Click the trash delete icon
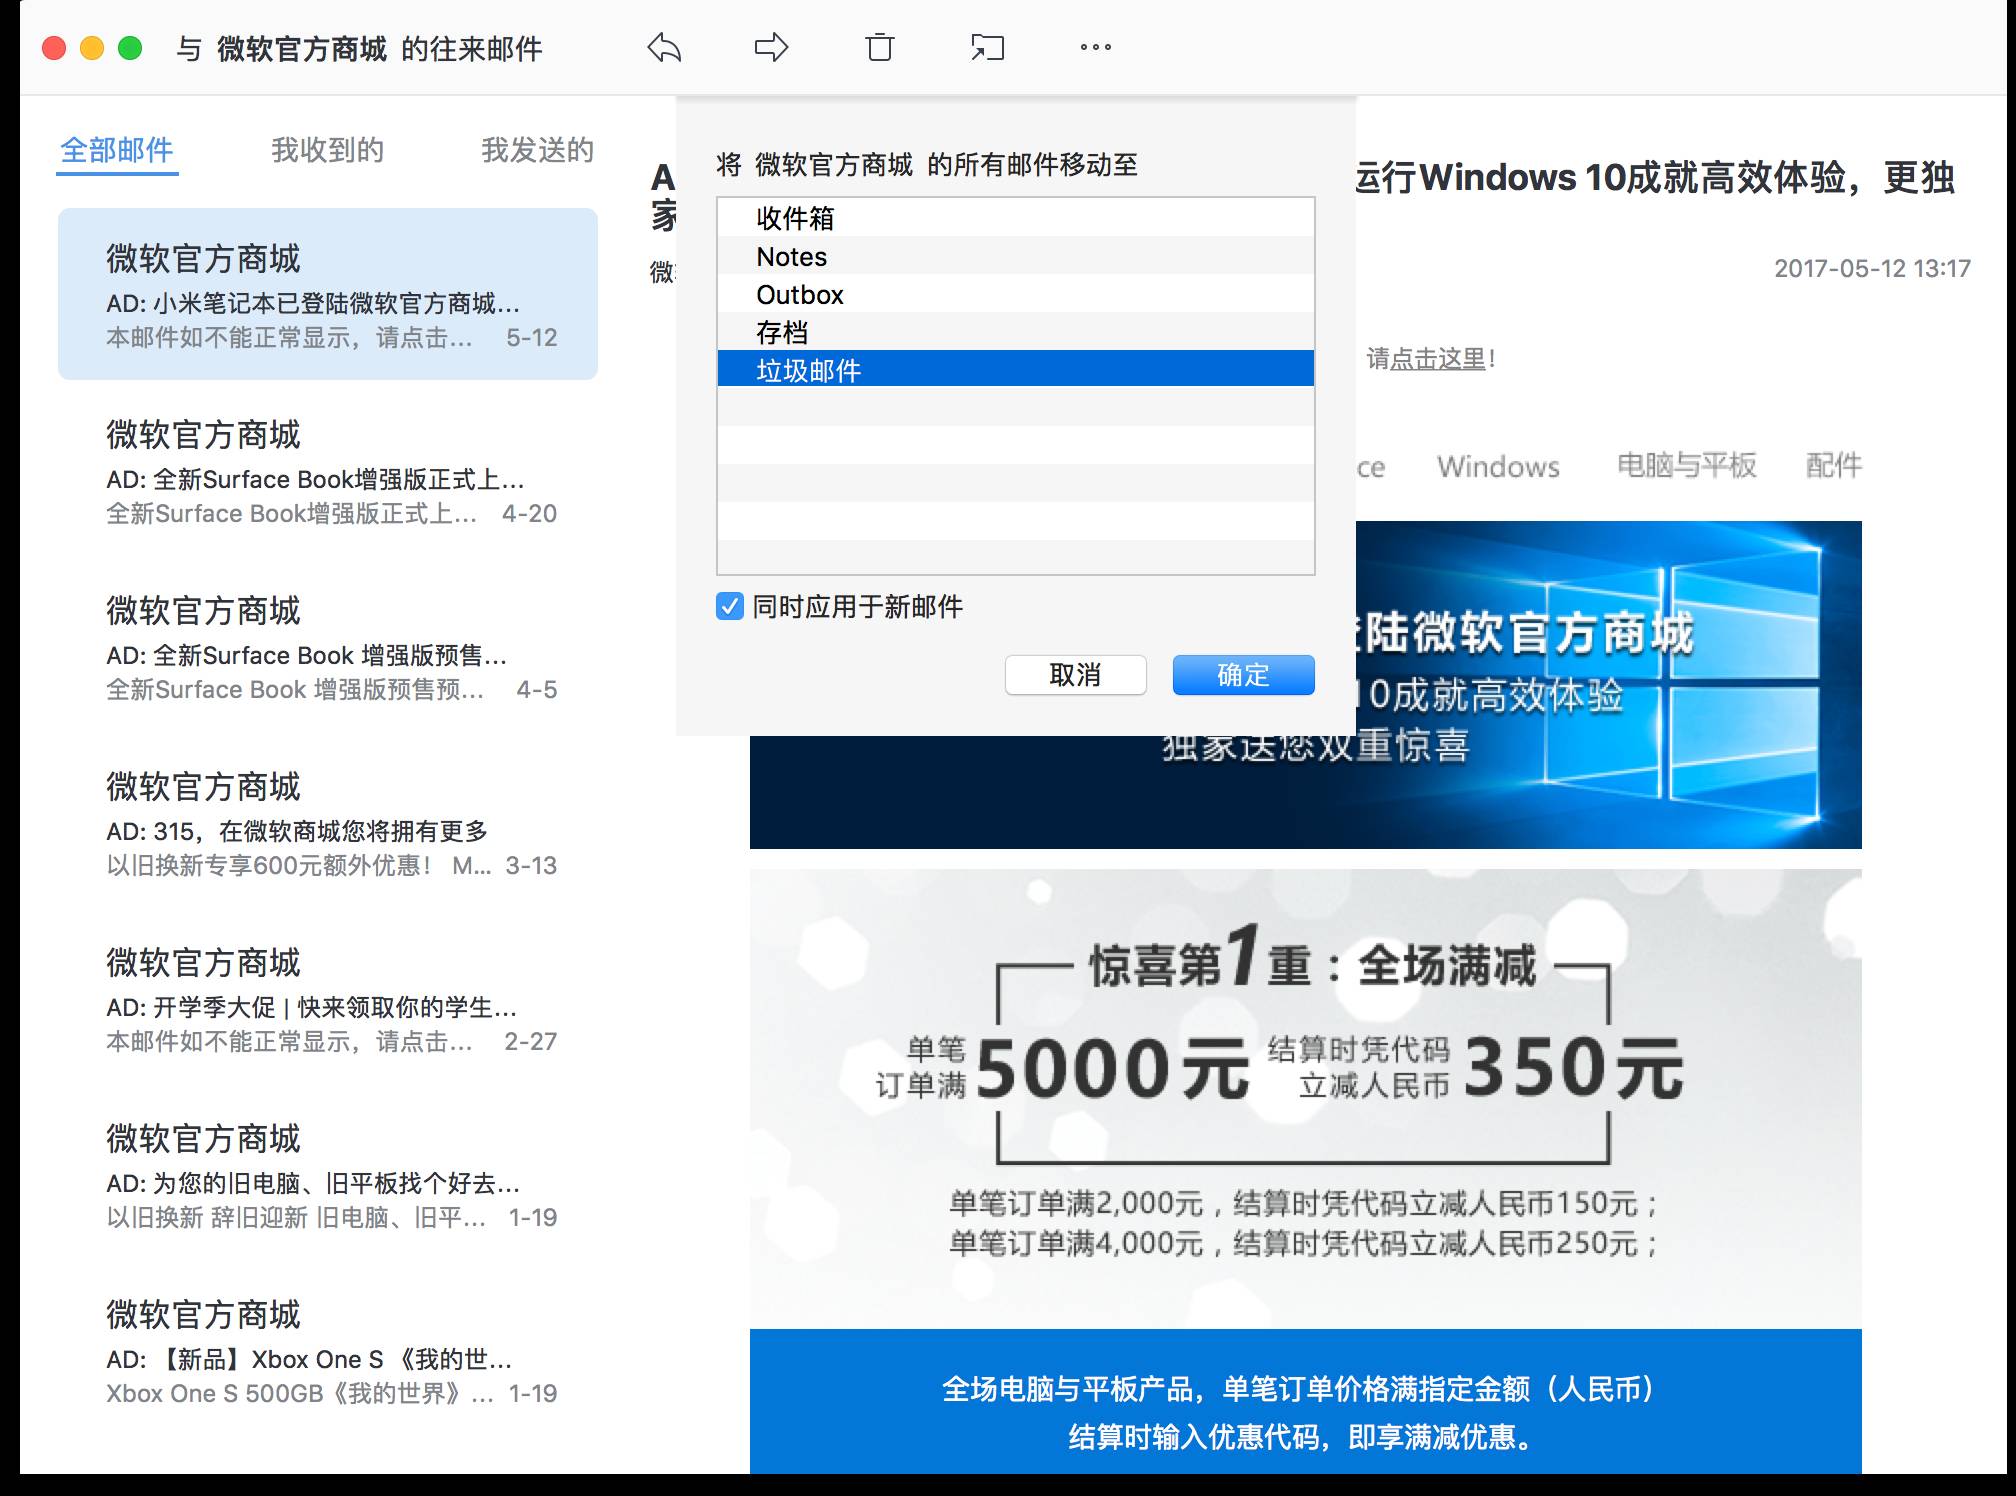The width and height of the screenshot is (2016, 1496). [879, 47]
